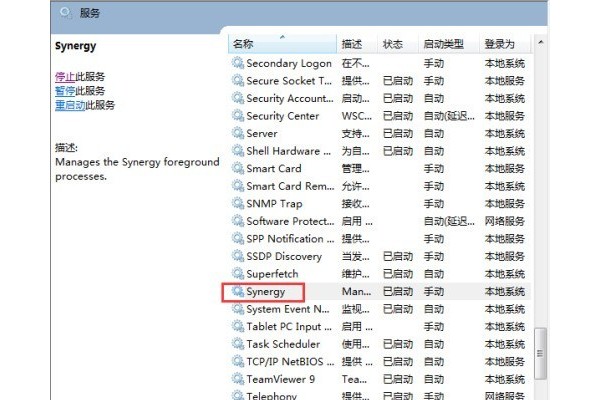Click the gear icon beside Shell Hardware

click(238, 151)
